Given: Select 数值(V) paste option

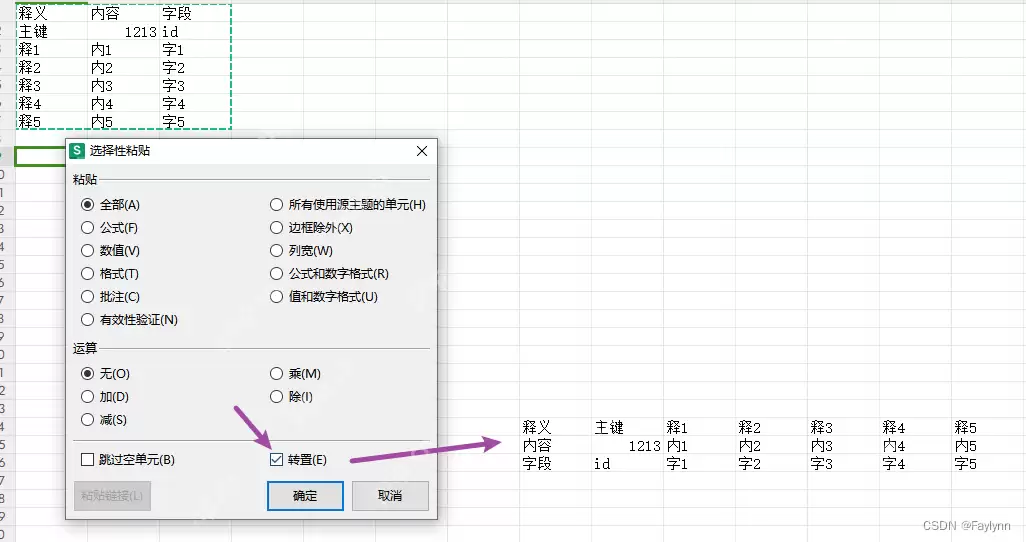Looking at the screenshot, I should click(x=111, y=251).
